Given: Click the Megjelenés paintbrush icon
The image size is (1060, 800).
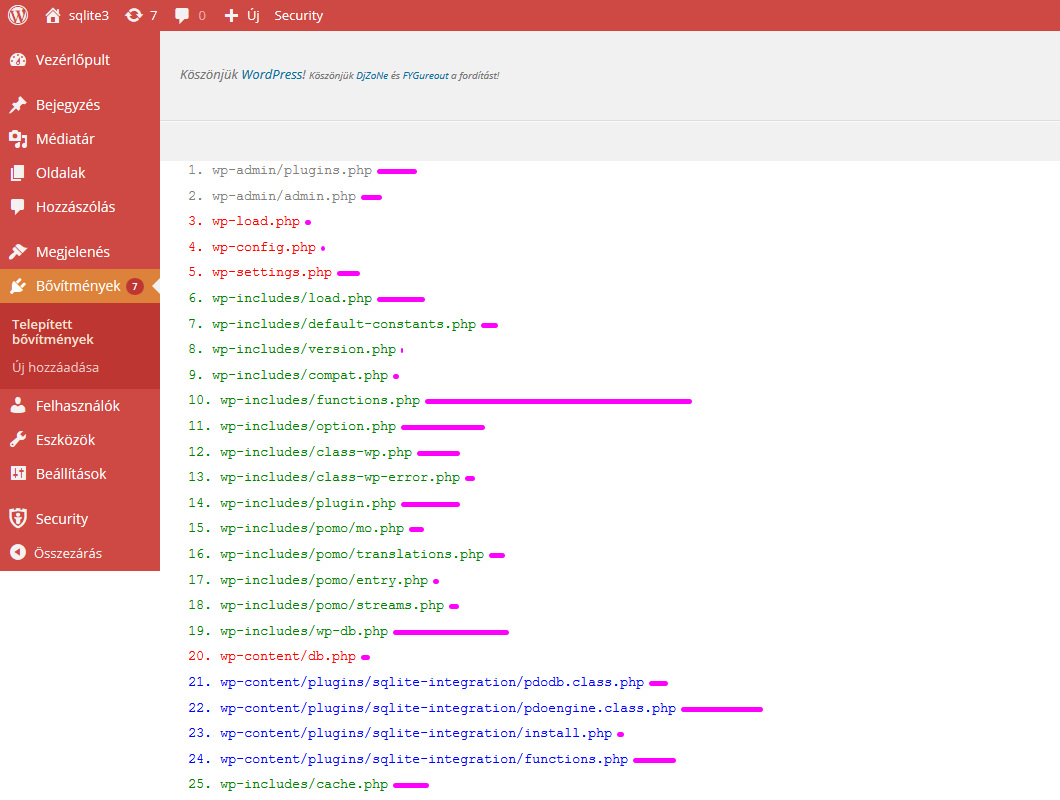Looking at the screenshot, I should pos(18,252).
